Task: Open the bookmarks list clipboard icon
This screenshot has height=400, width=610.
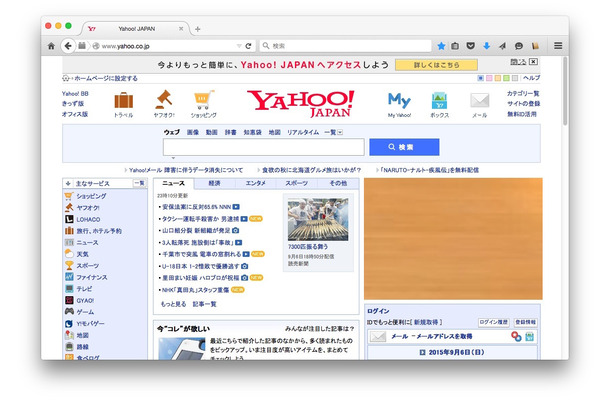Action: pyautogui.click(x=455, y=46)
